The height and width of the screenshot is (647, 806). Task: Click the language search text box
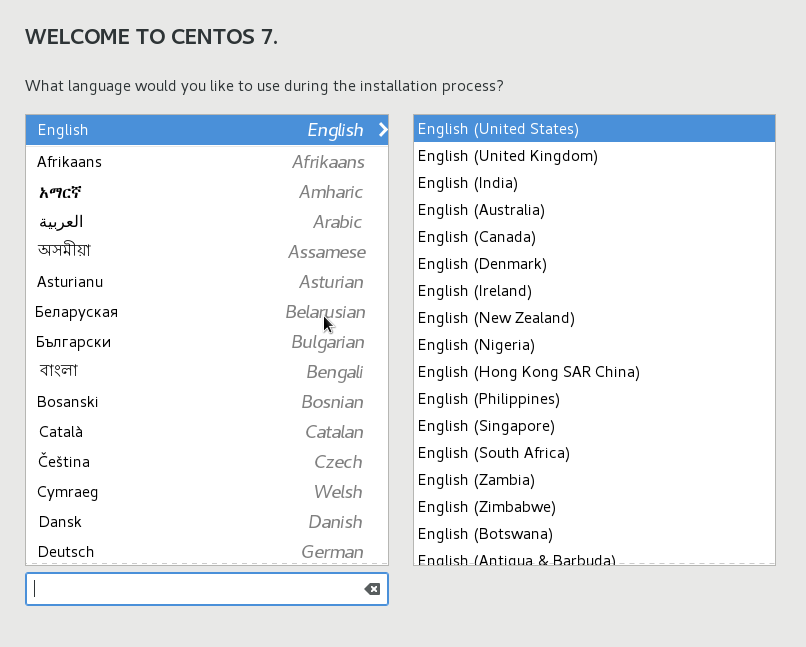[195, 589]
